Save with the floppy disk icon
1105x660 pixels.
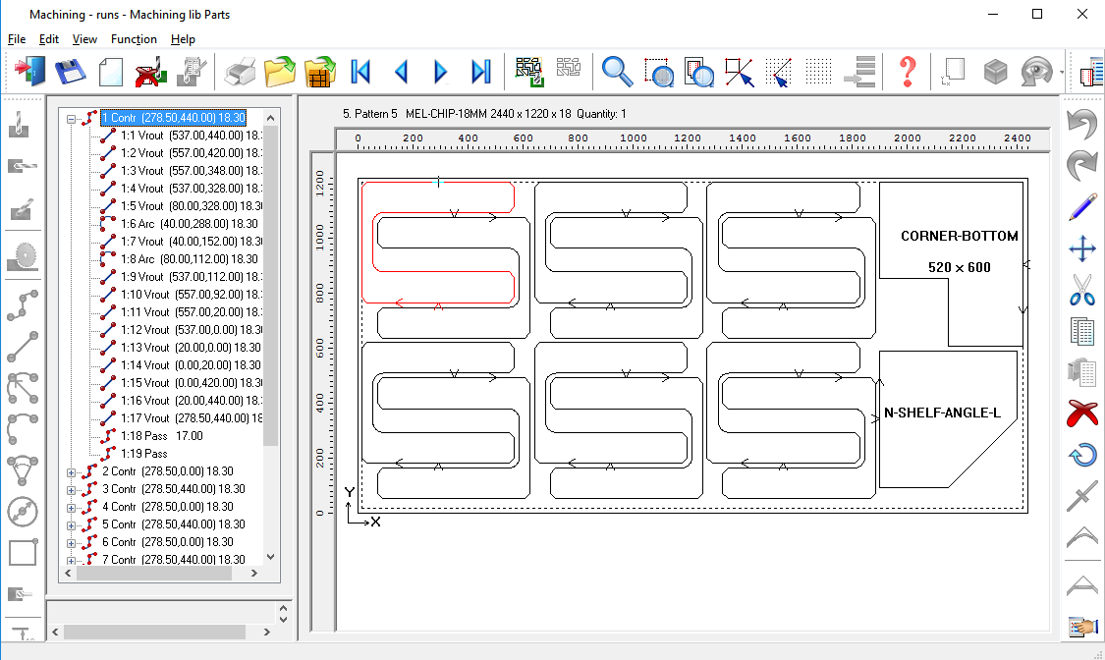70,71
